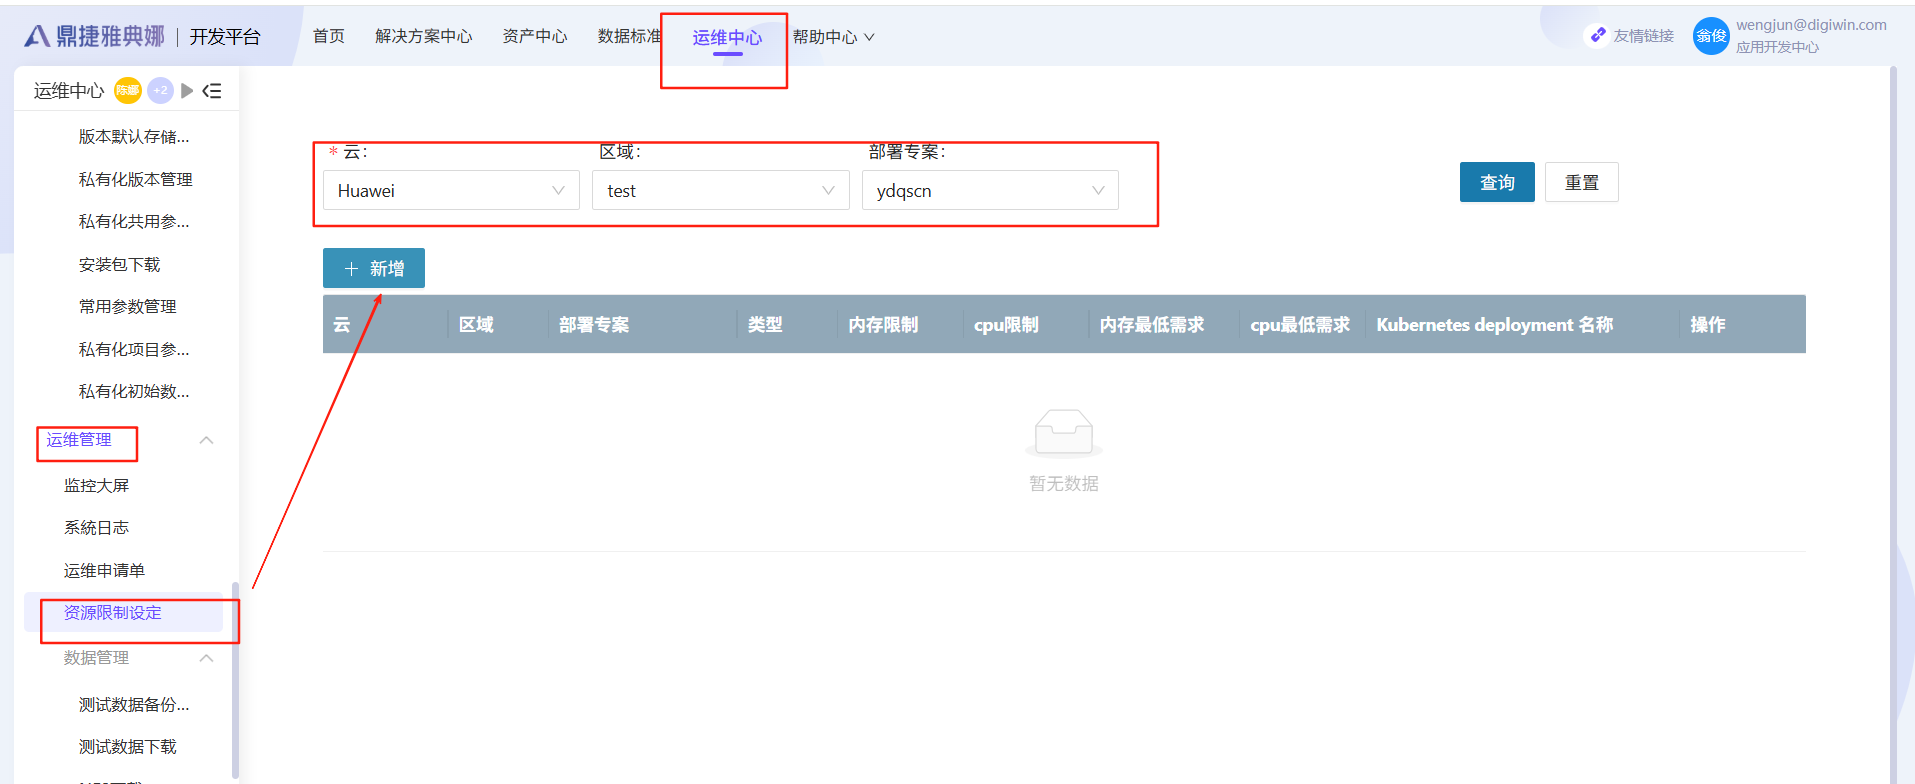Viewport: 1915px width, 784px height.
Task: Click the sidebar vertical scrollbar
Action: (x=235, y=680)
